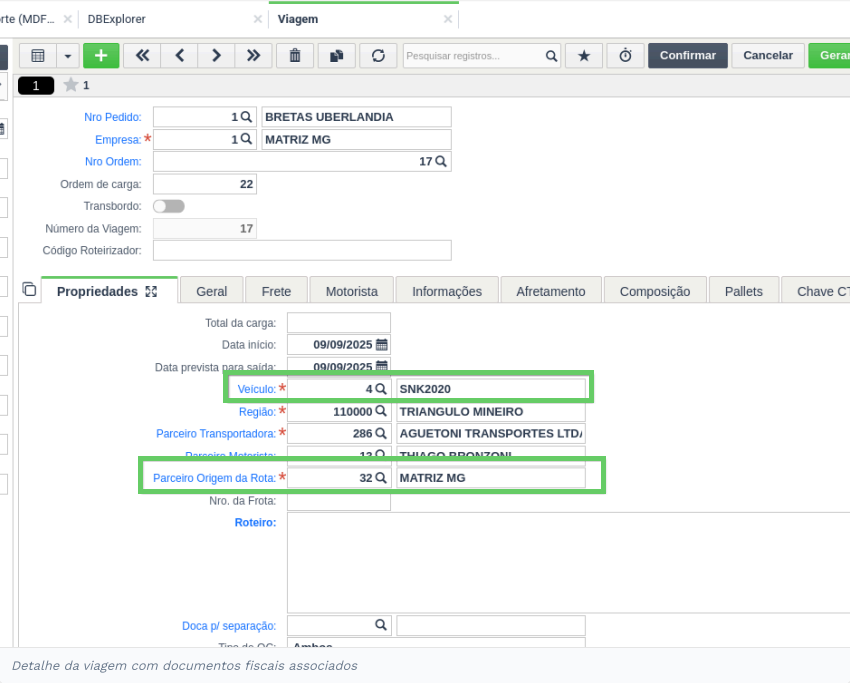Image resolution: width=850 pixels, height=683 pixels.
Task: Open Região lookup search icon
Action: [381, 411]
